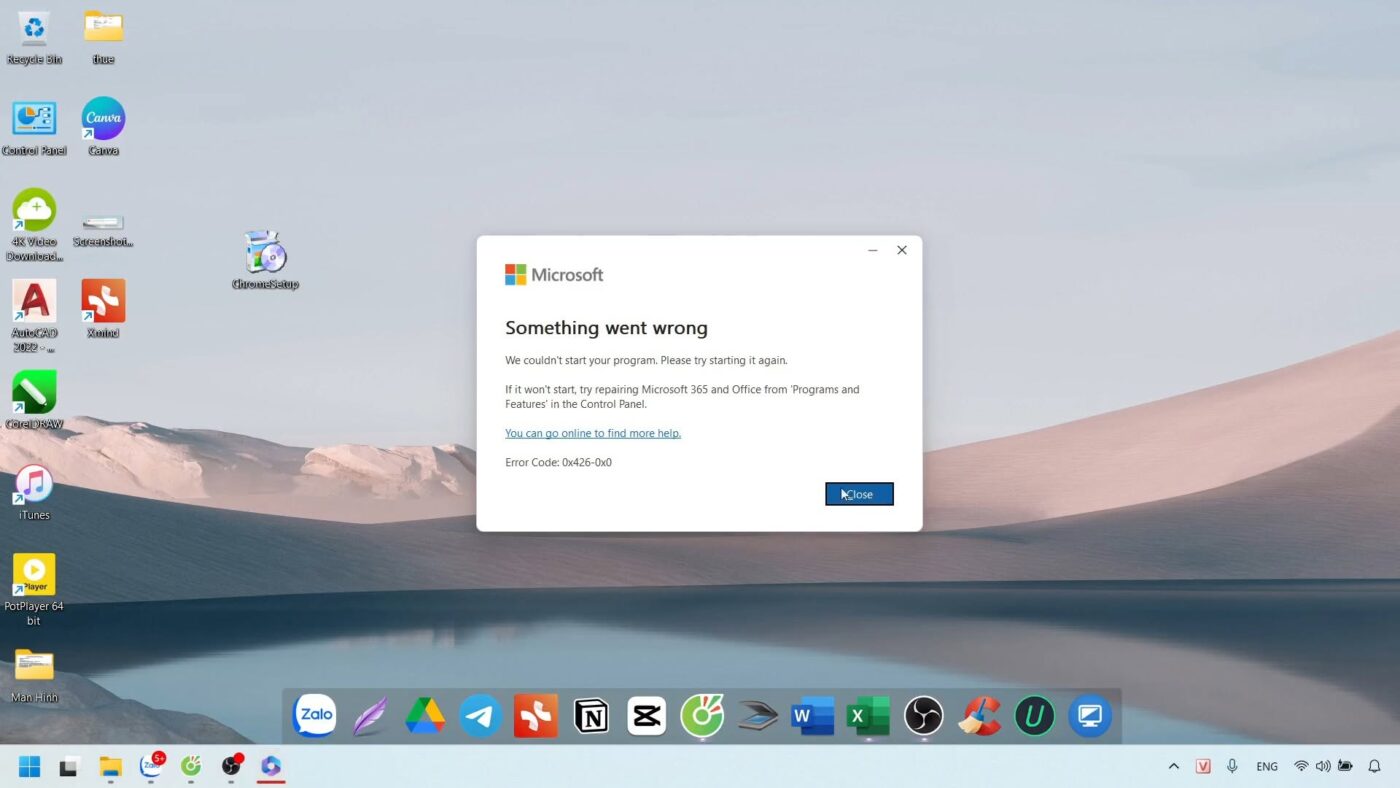Close the Microsoft error dialog with Close button
Image resolution: width=1400 pixels, height=788 pixels.
(x=859, y=494)
